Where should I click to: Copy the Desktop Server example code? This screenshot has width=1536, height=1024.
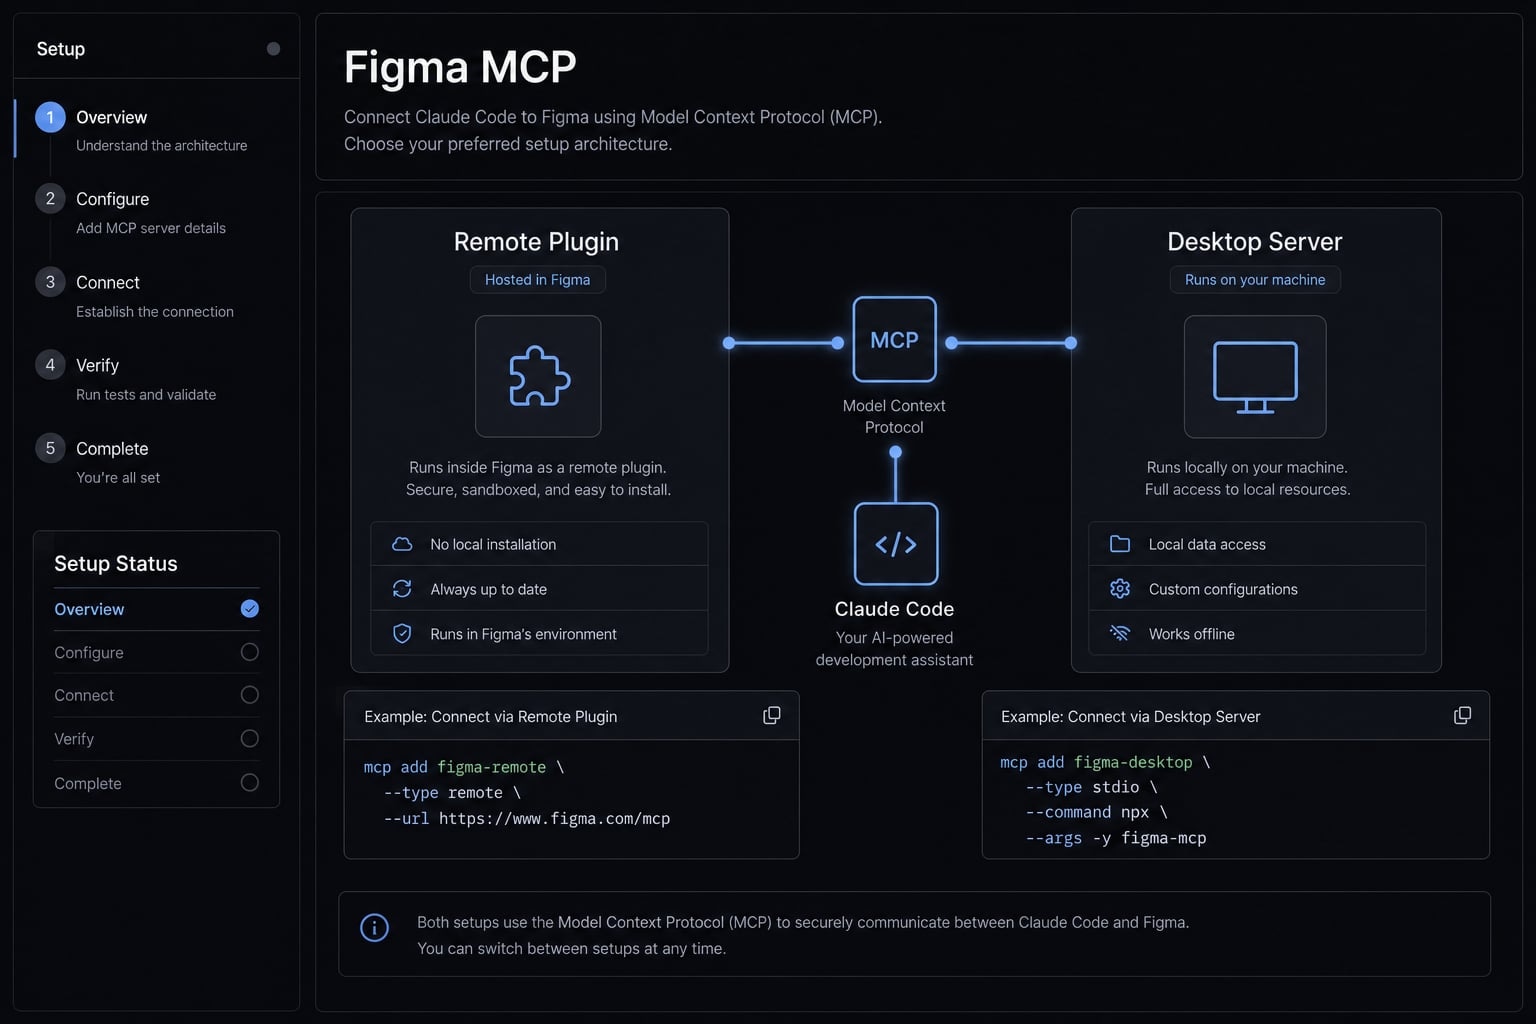click(1462, 715)
